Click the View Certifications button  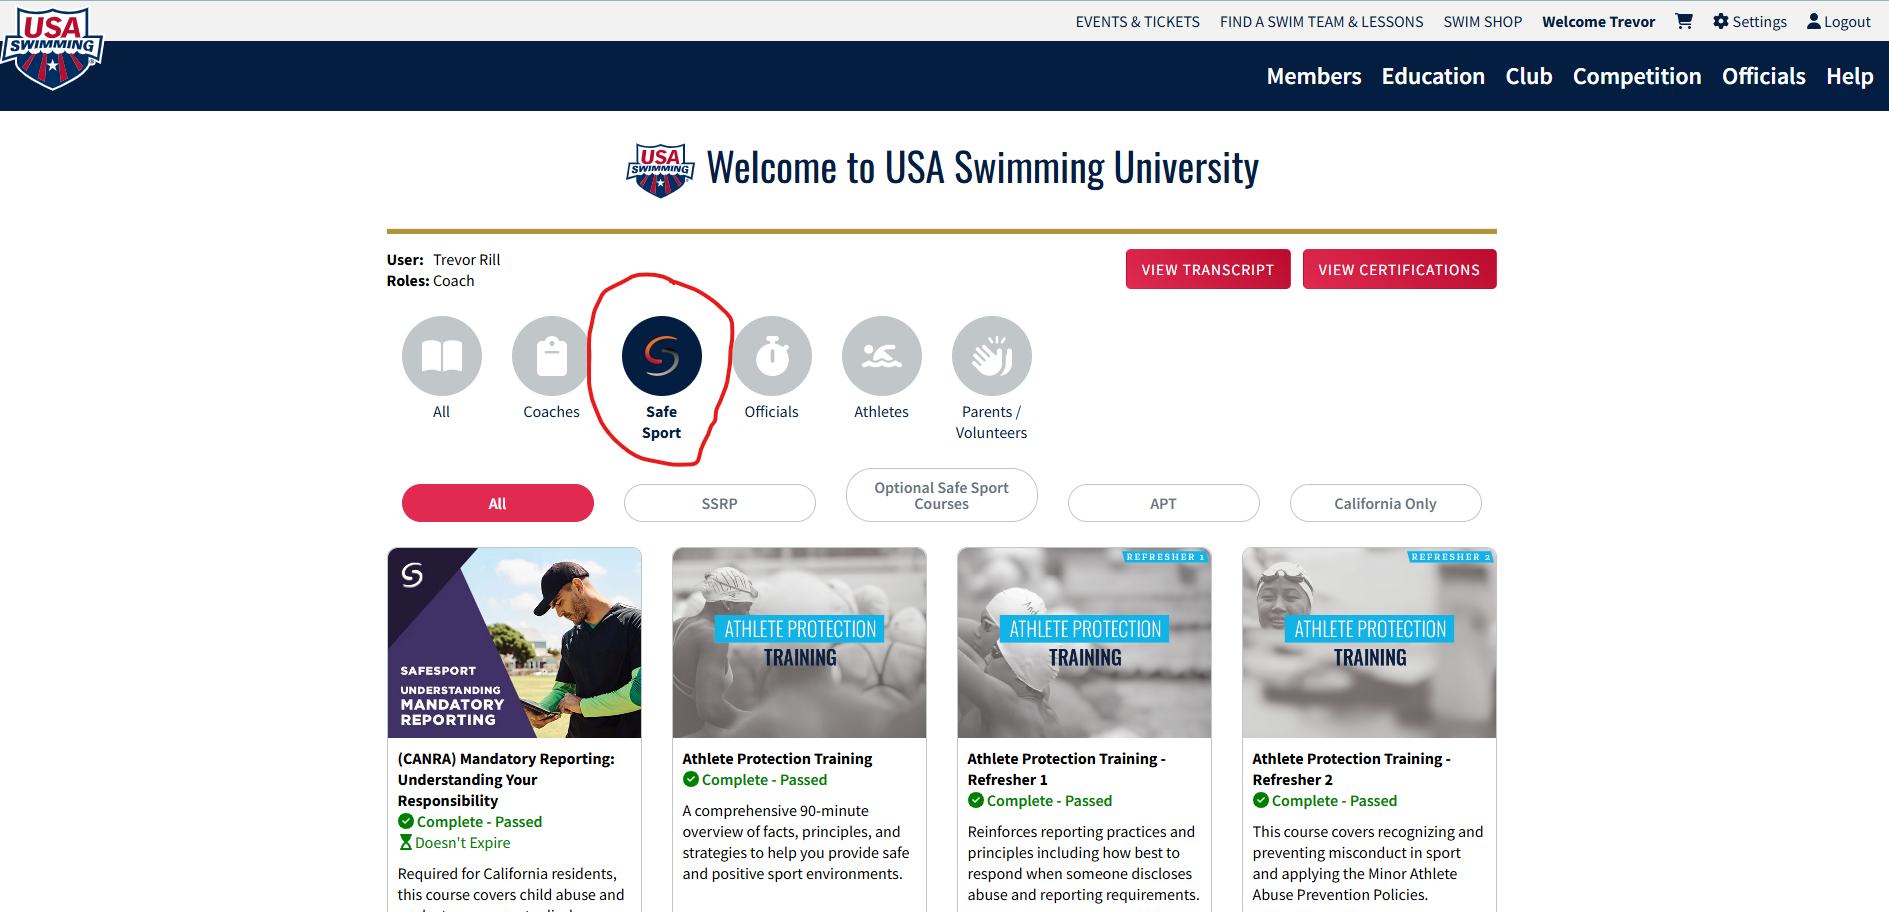[1399, 269]
